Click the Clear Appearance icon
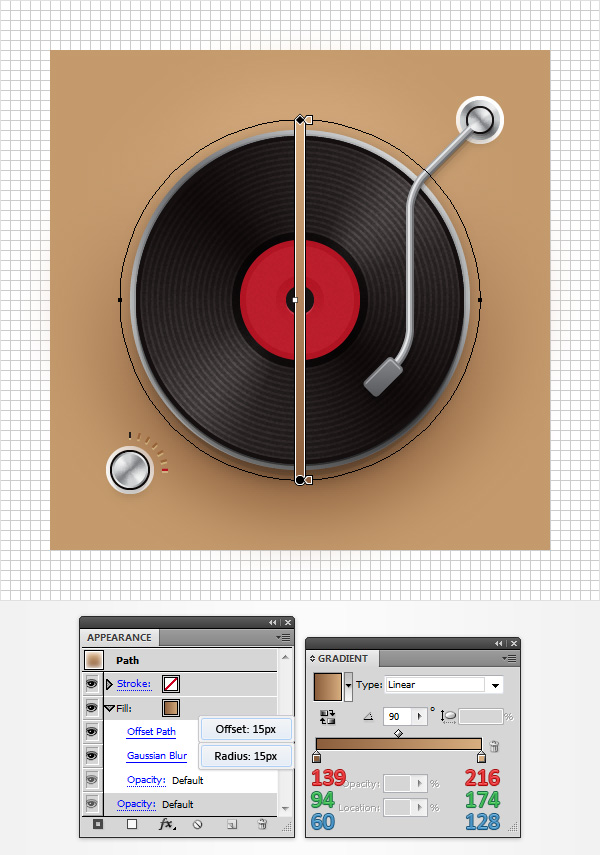The image size is (600, 855). pos(197,824)
